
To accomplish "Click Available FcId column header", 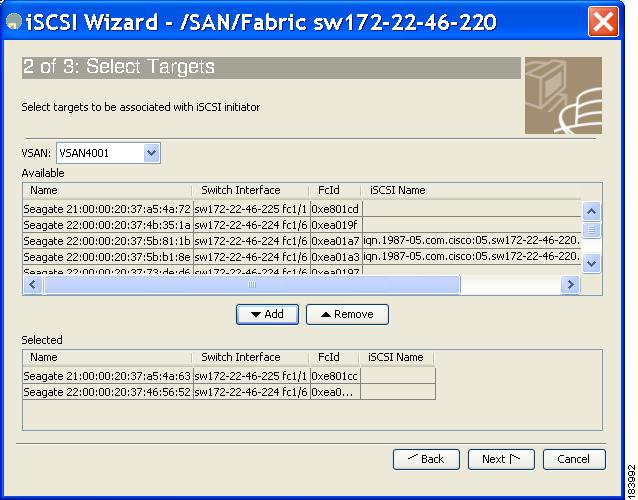I will (335, 190).
